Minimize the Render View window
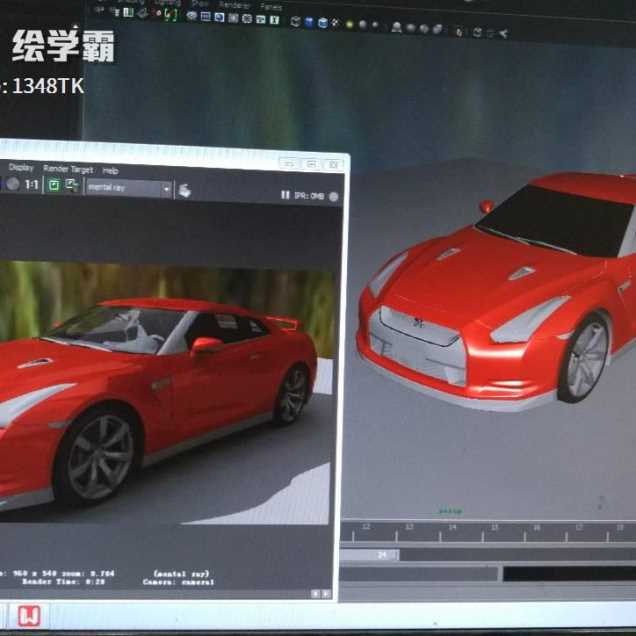The image size is (636, 636). pos(289,164)
